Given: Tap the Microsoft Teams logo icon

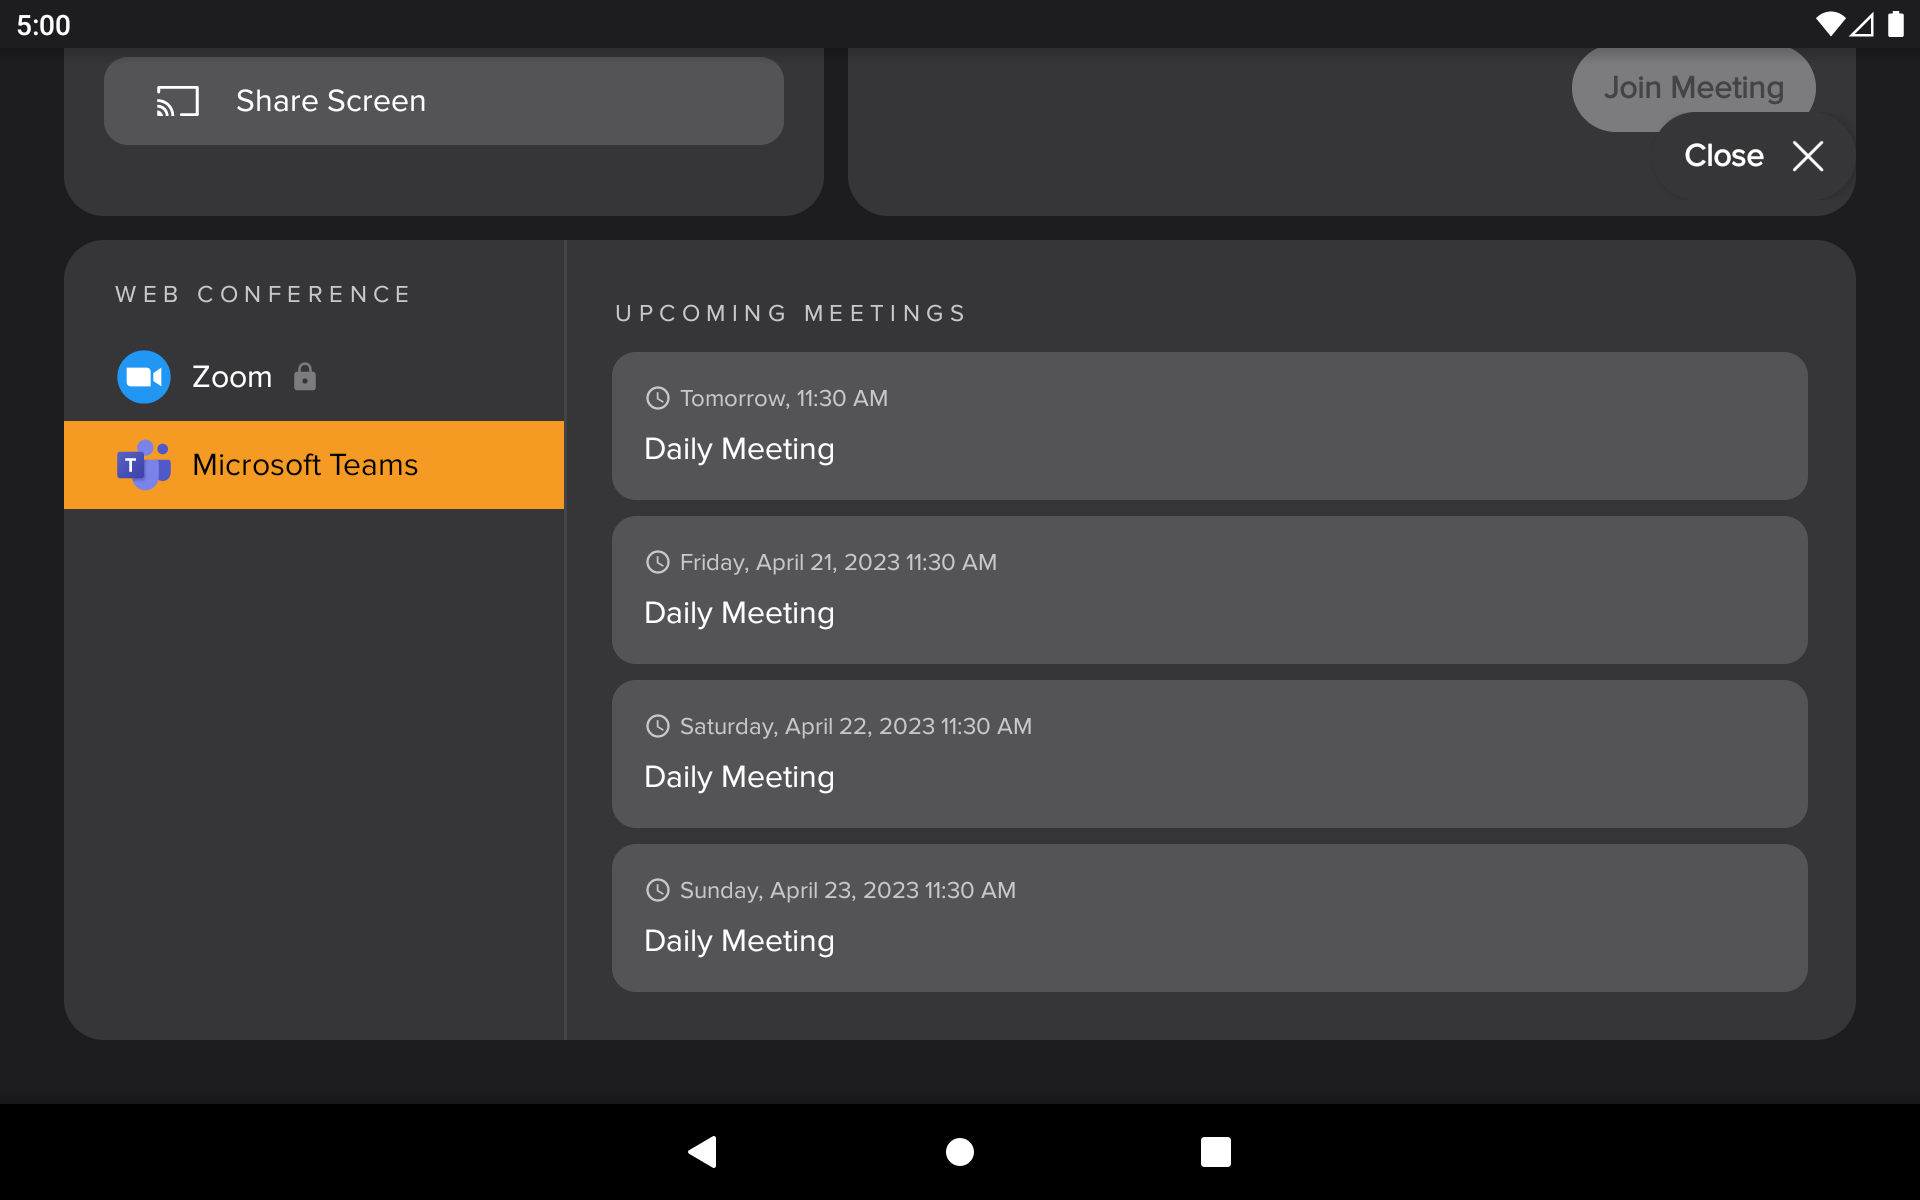Looking at the screenshot, I should pyautogui.click(x=144, y=465).
